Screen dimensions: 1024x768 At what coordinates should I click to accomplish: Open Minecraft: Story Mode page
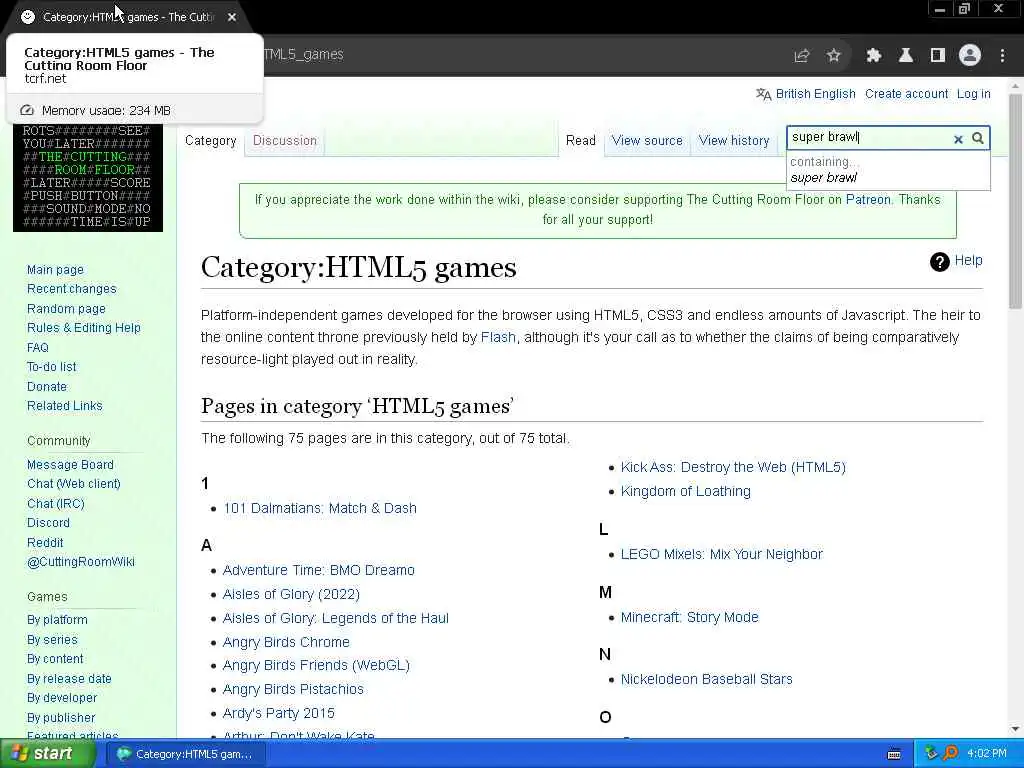pyautogui.click(x=690, y=617)
